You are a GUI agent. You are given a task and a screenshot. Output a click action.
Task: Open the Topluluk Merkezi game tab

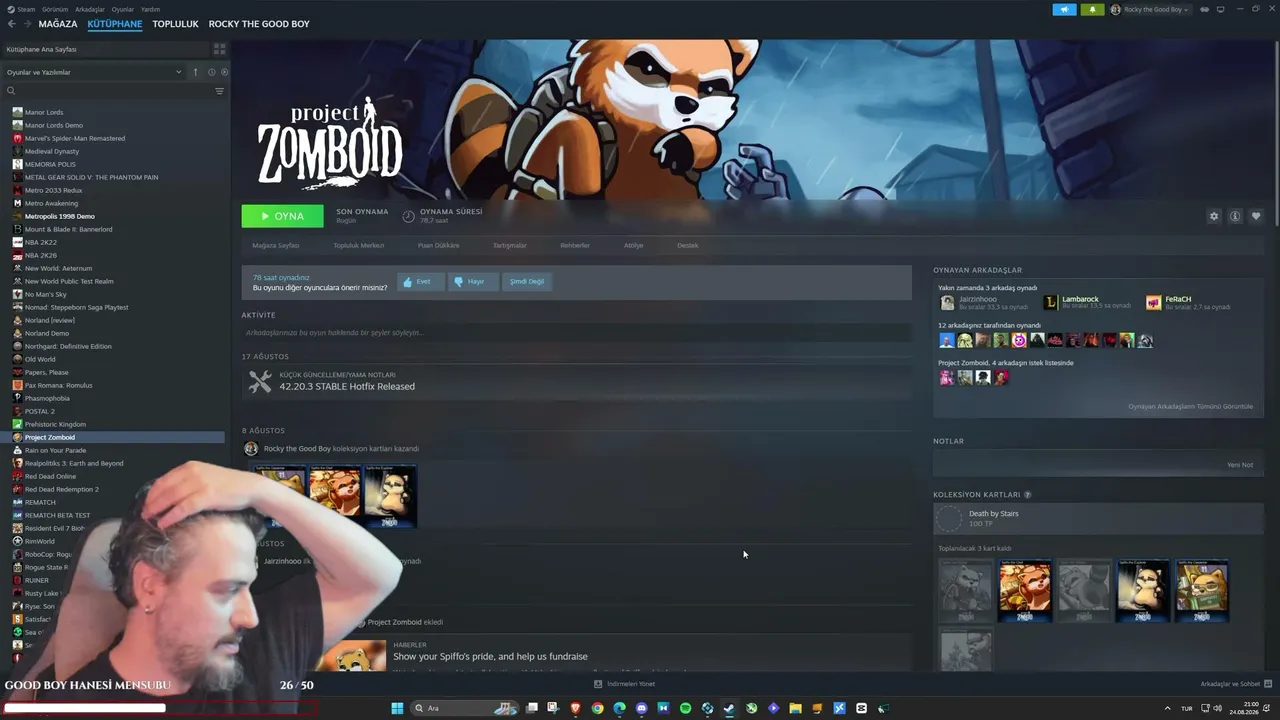[358, 245]
